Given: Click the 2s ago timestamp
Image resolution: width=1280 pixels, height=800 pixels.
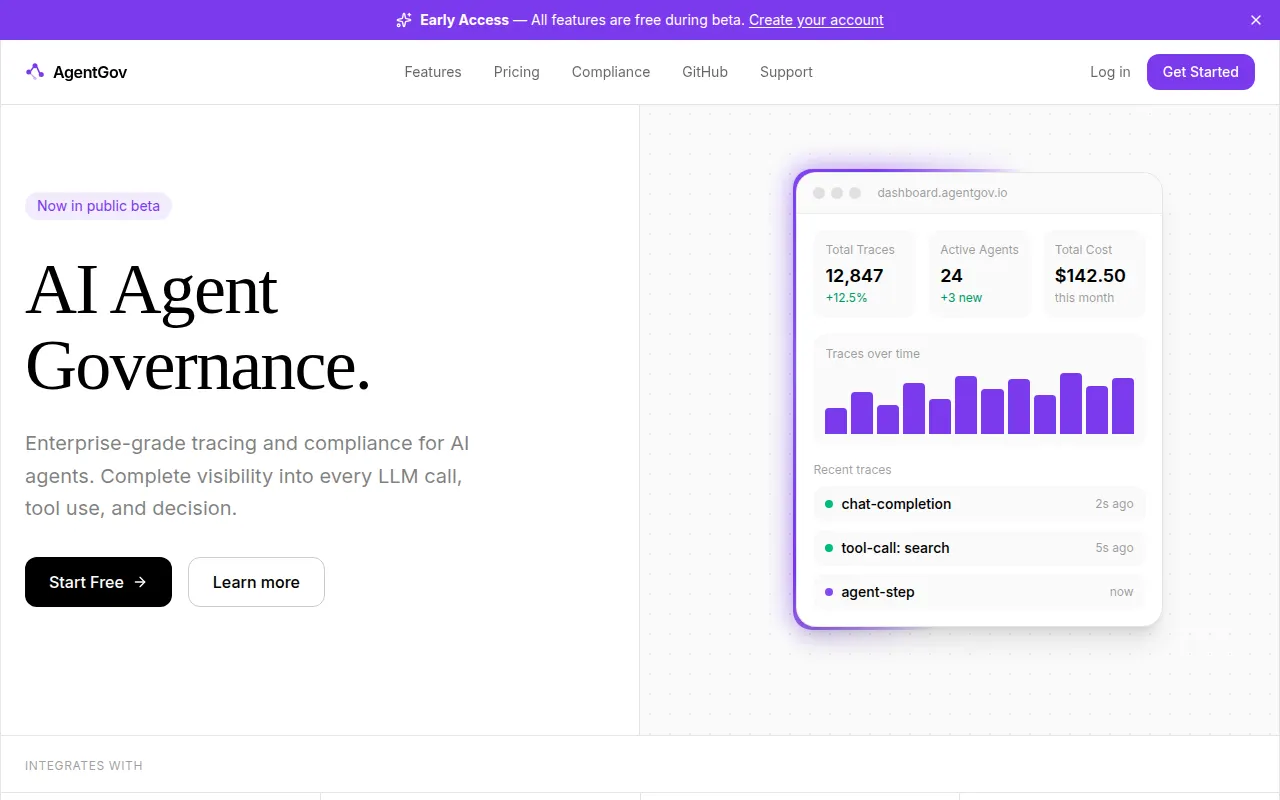Looking at the screenshot, I should coord(1114,504).
